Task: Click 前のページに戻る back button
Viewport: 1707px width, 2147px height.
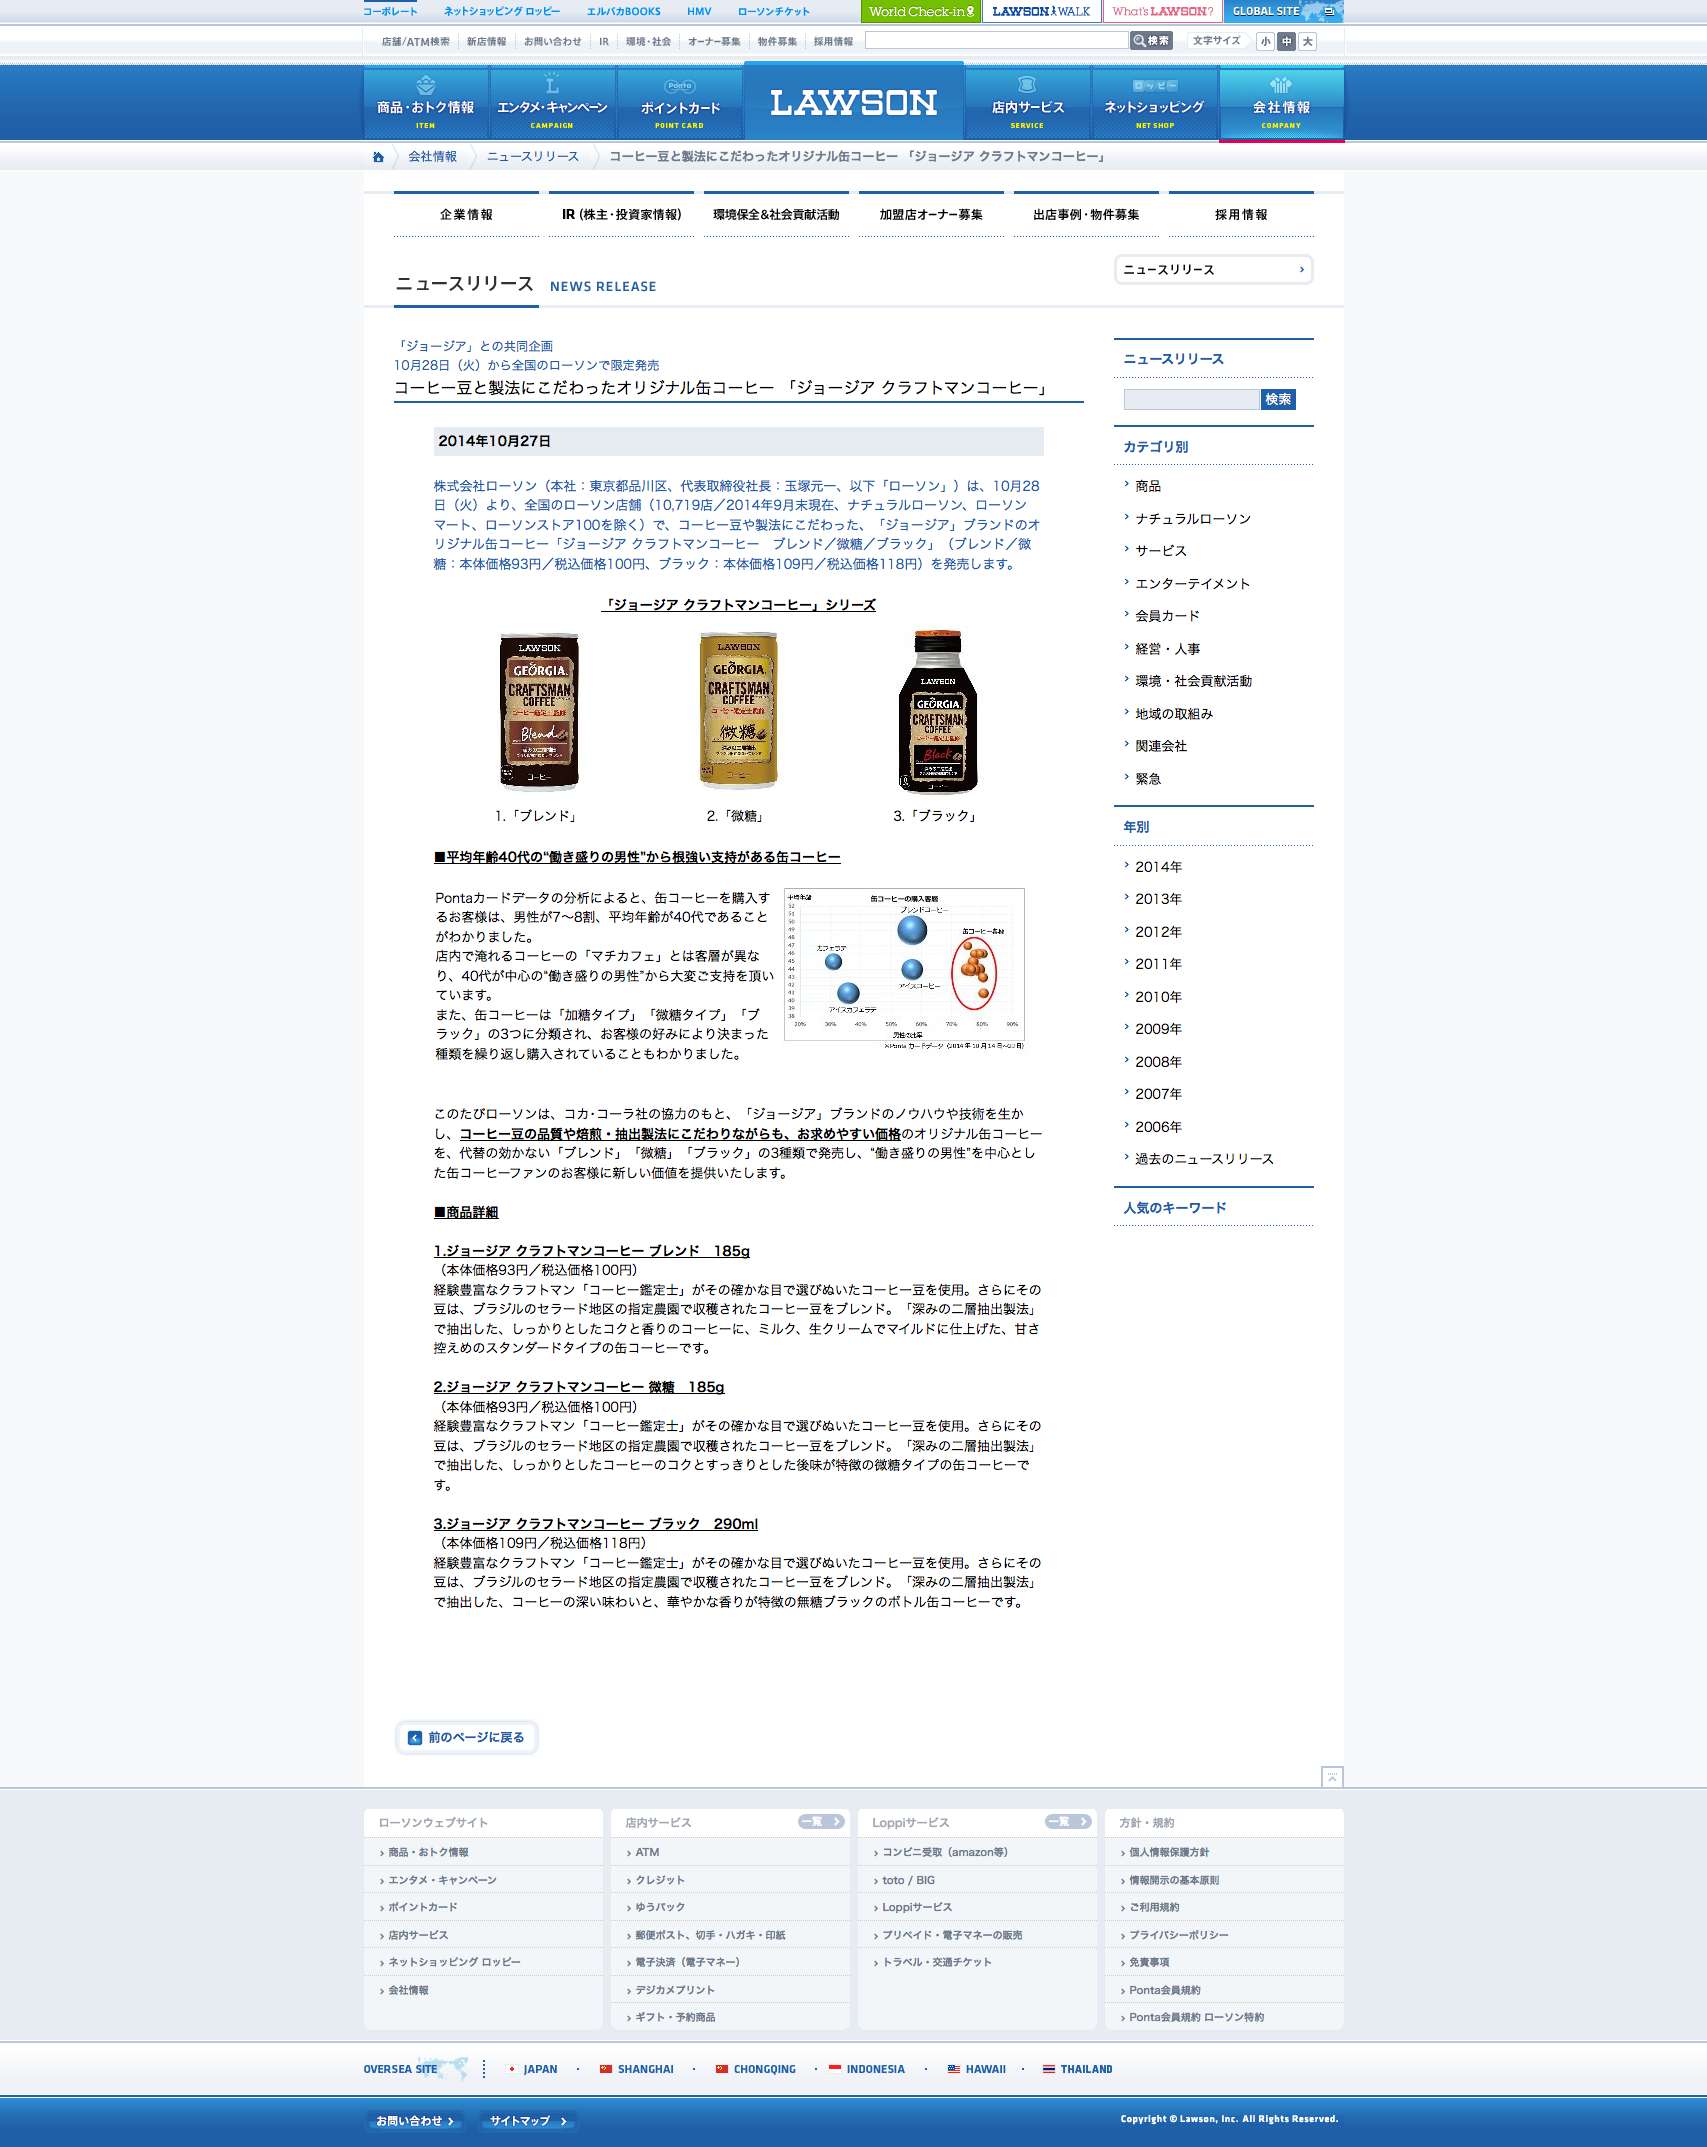Action: tap(467, 1737)
